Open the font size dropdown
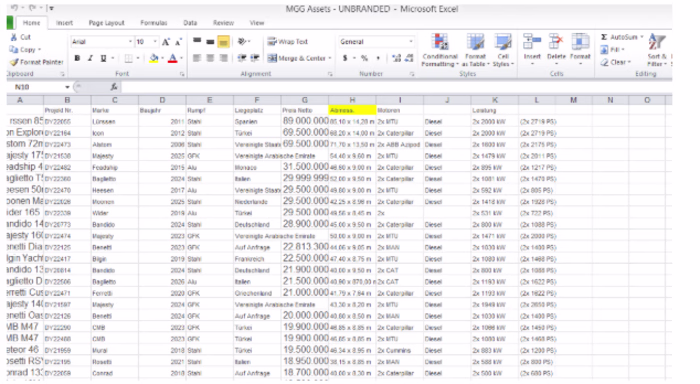Image resolution: width=700 pixels, height=384 pixels. [x=155, y=42]
